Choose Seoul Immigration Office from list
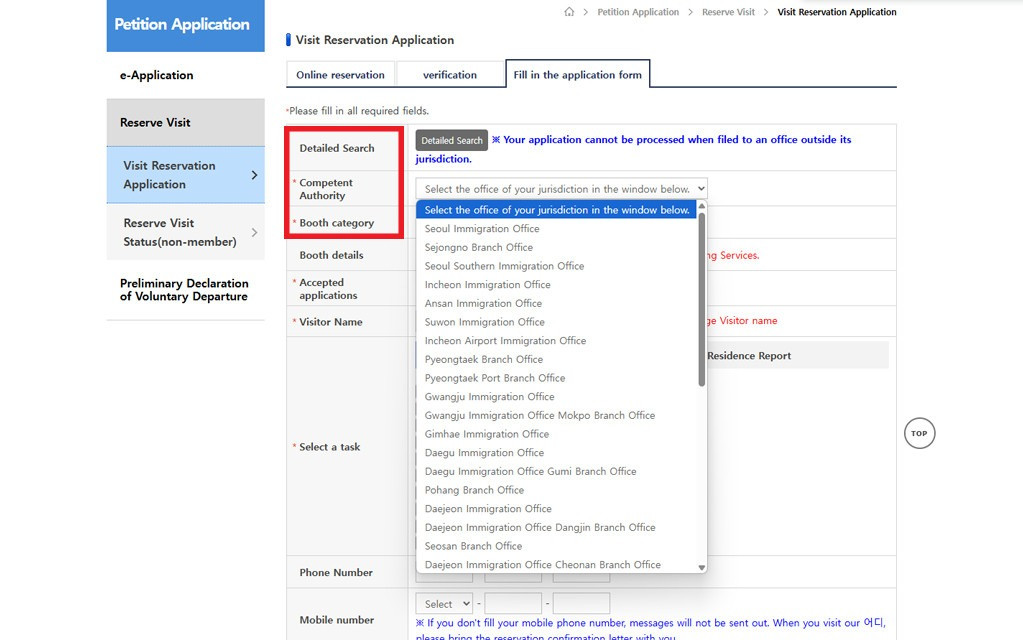The height and width of the screenshot is (640, 1023). (482, 229)
